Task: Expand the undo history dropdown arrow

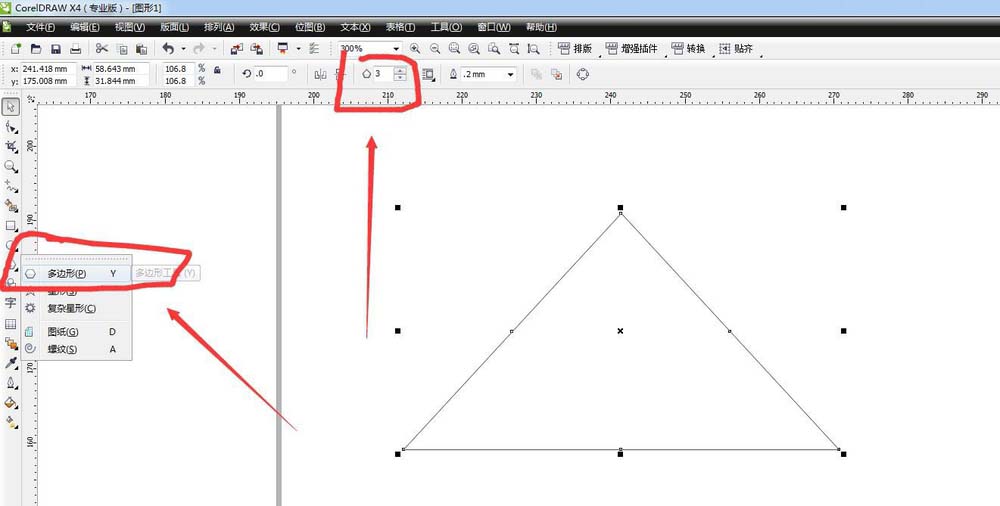Action: tap(184, 48)
